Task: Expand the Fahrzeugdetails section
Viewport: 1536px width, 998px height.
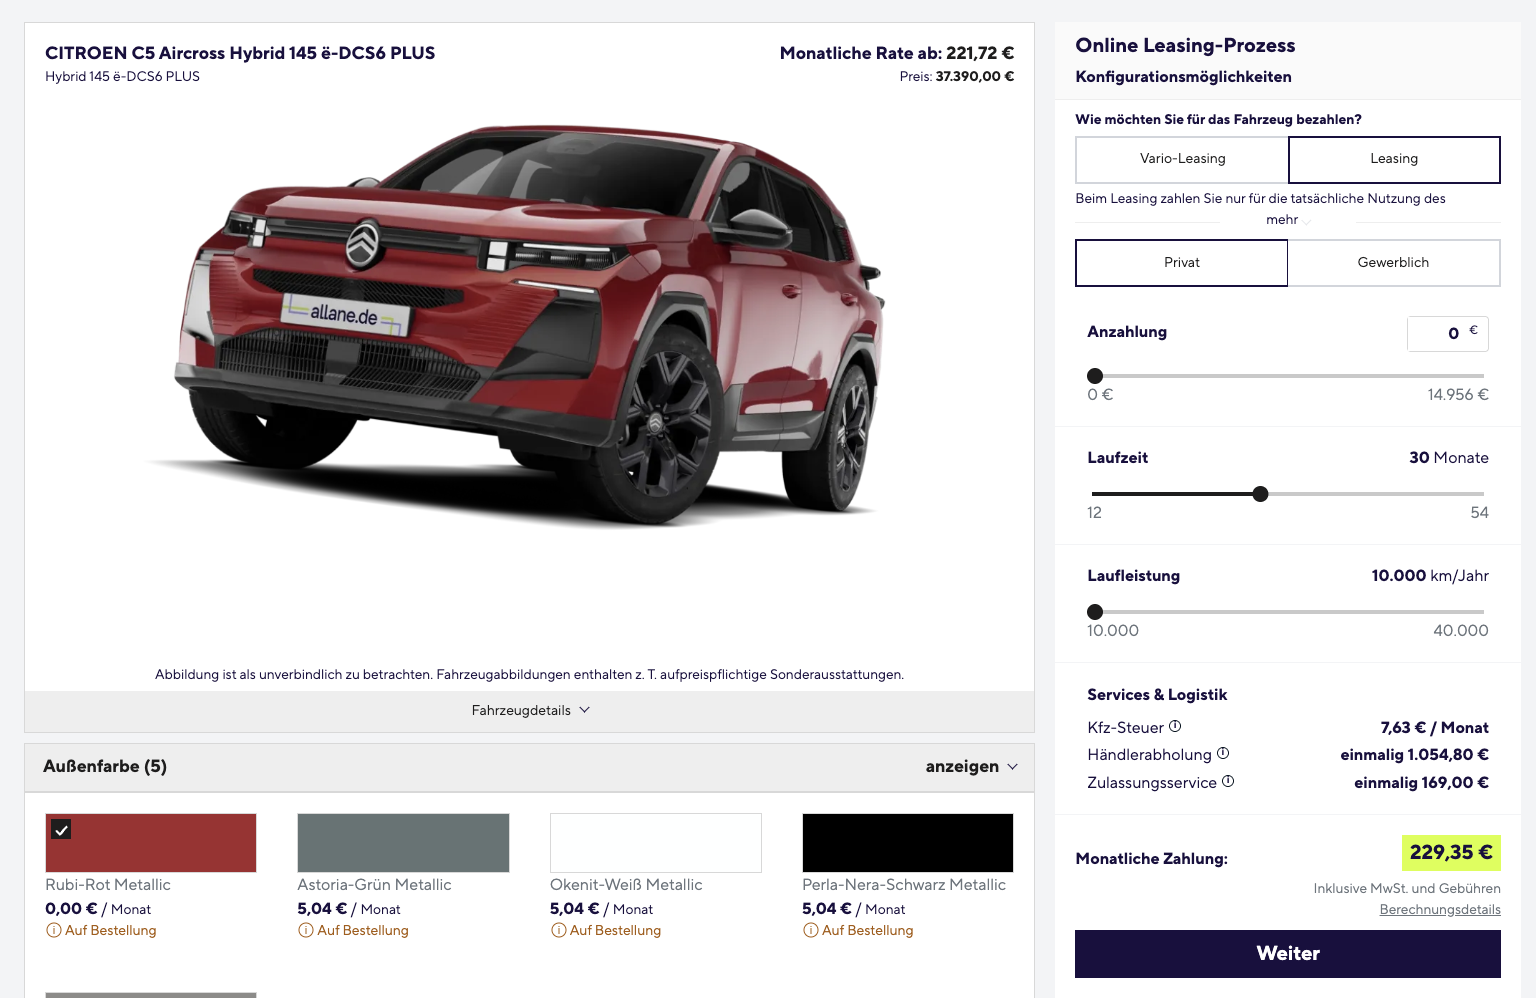Action: point(530,710)
